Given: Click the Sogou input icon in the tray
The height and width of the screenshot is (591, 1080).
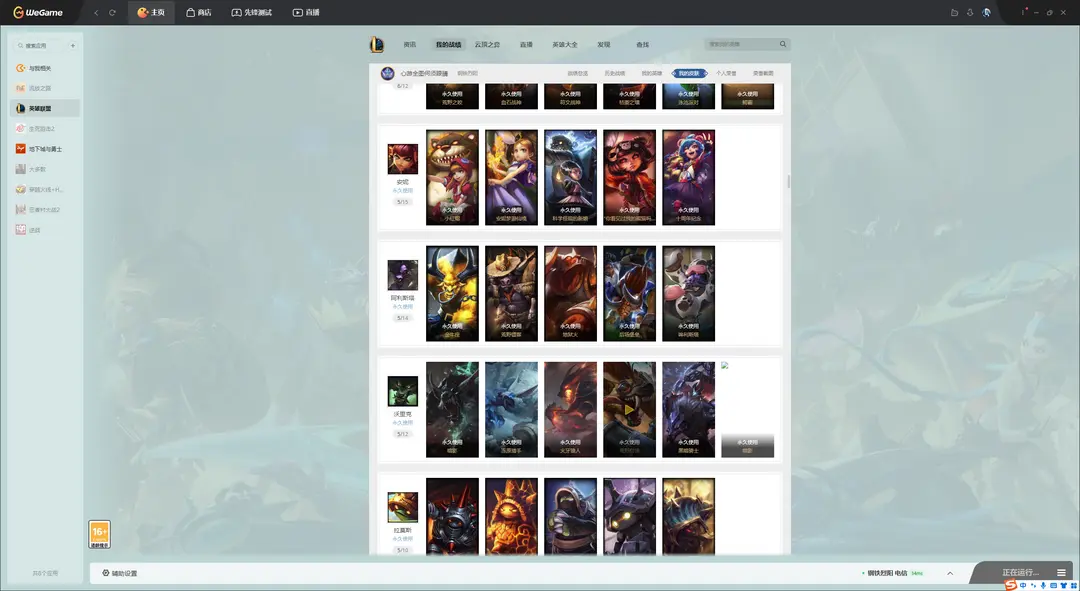Looking at the screenshot, I should coord(1010,585).
